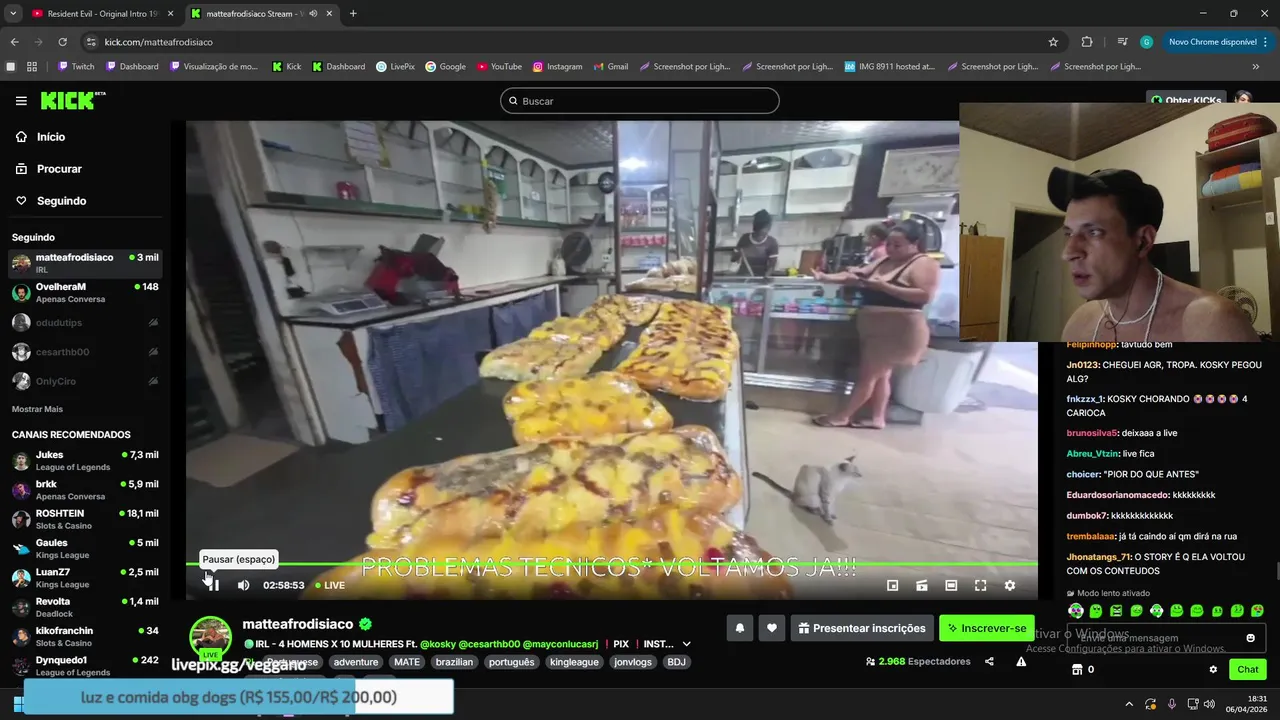This screenshot has width=1280, height=720.
Task: Click the brazilian tag
Action: coord(454,662)
